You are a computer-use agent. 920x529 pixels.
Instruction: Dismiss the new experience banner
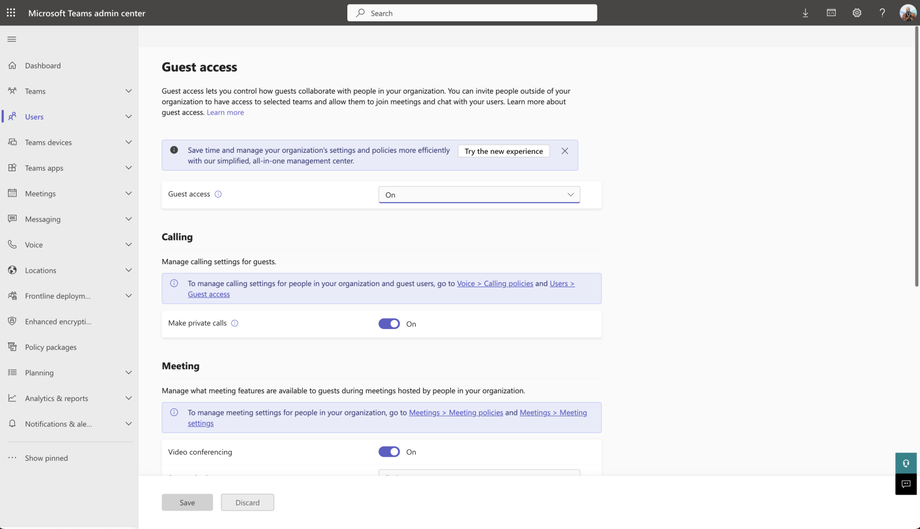coord(565,151)
